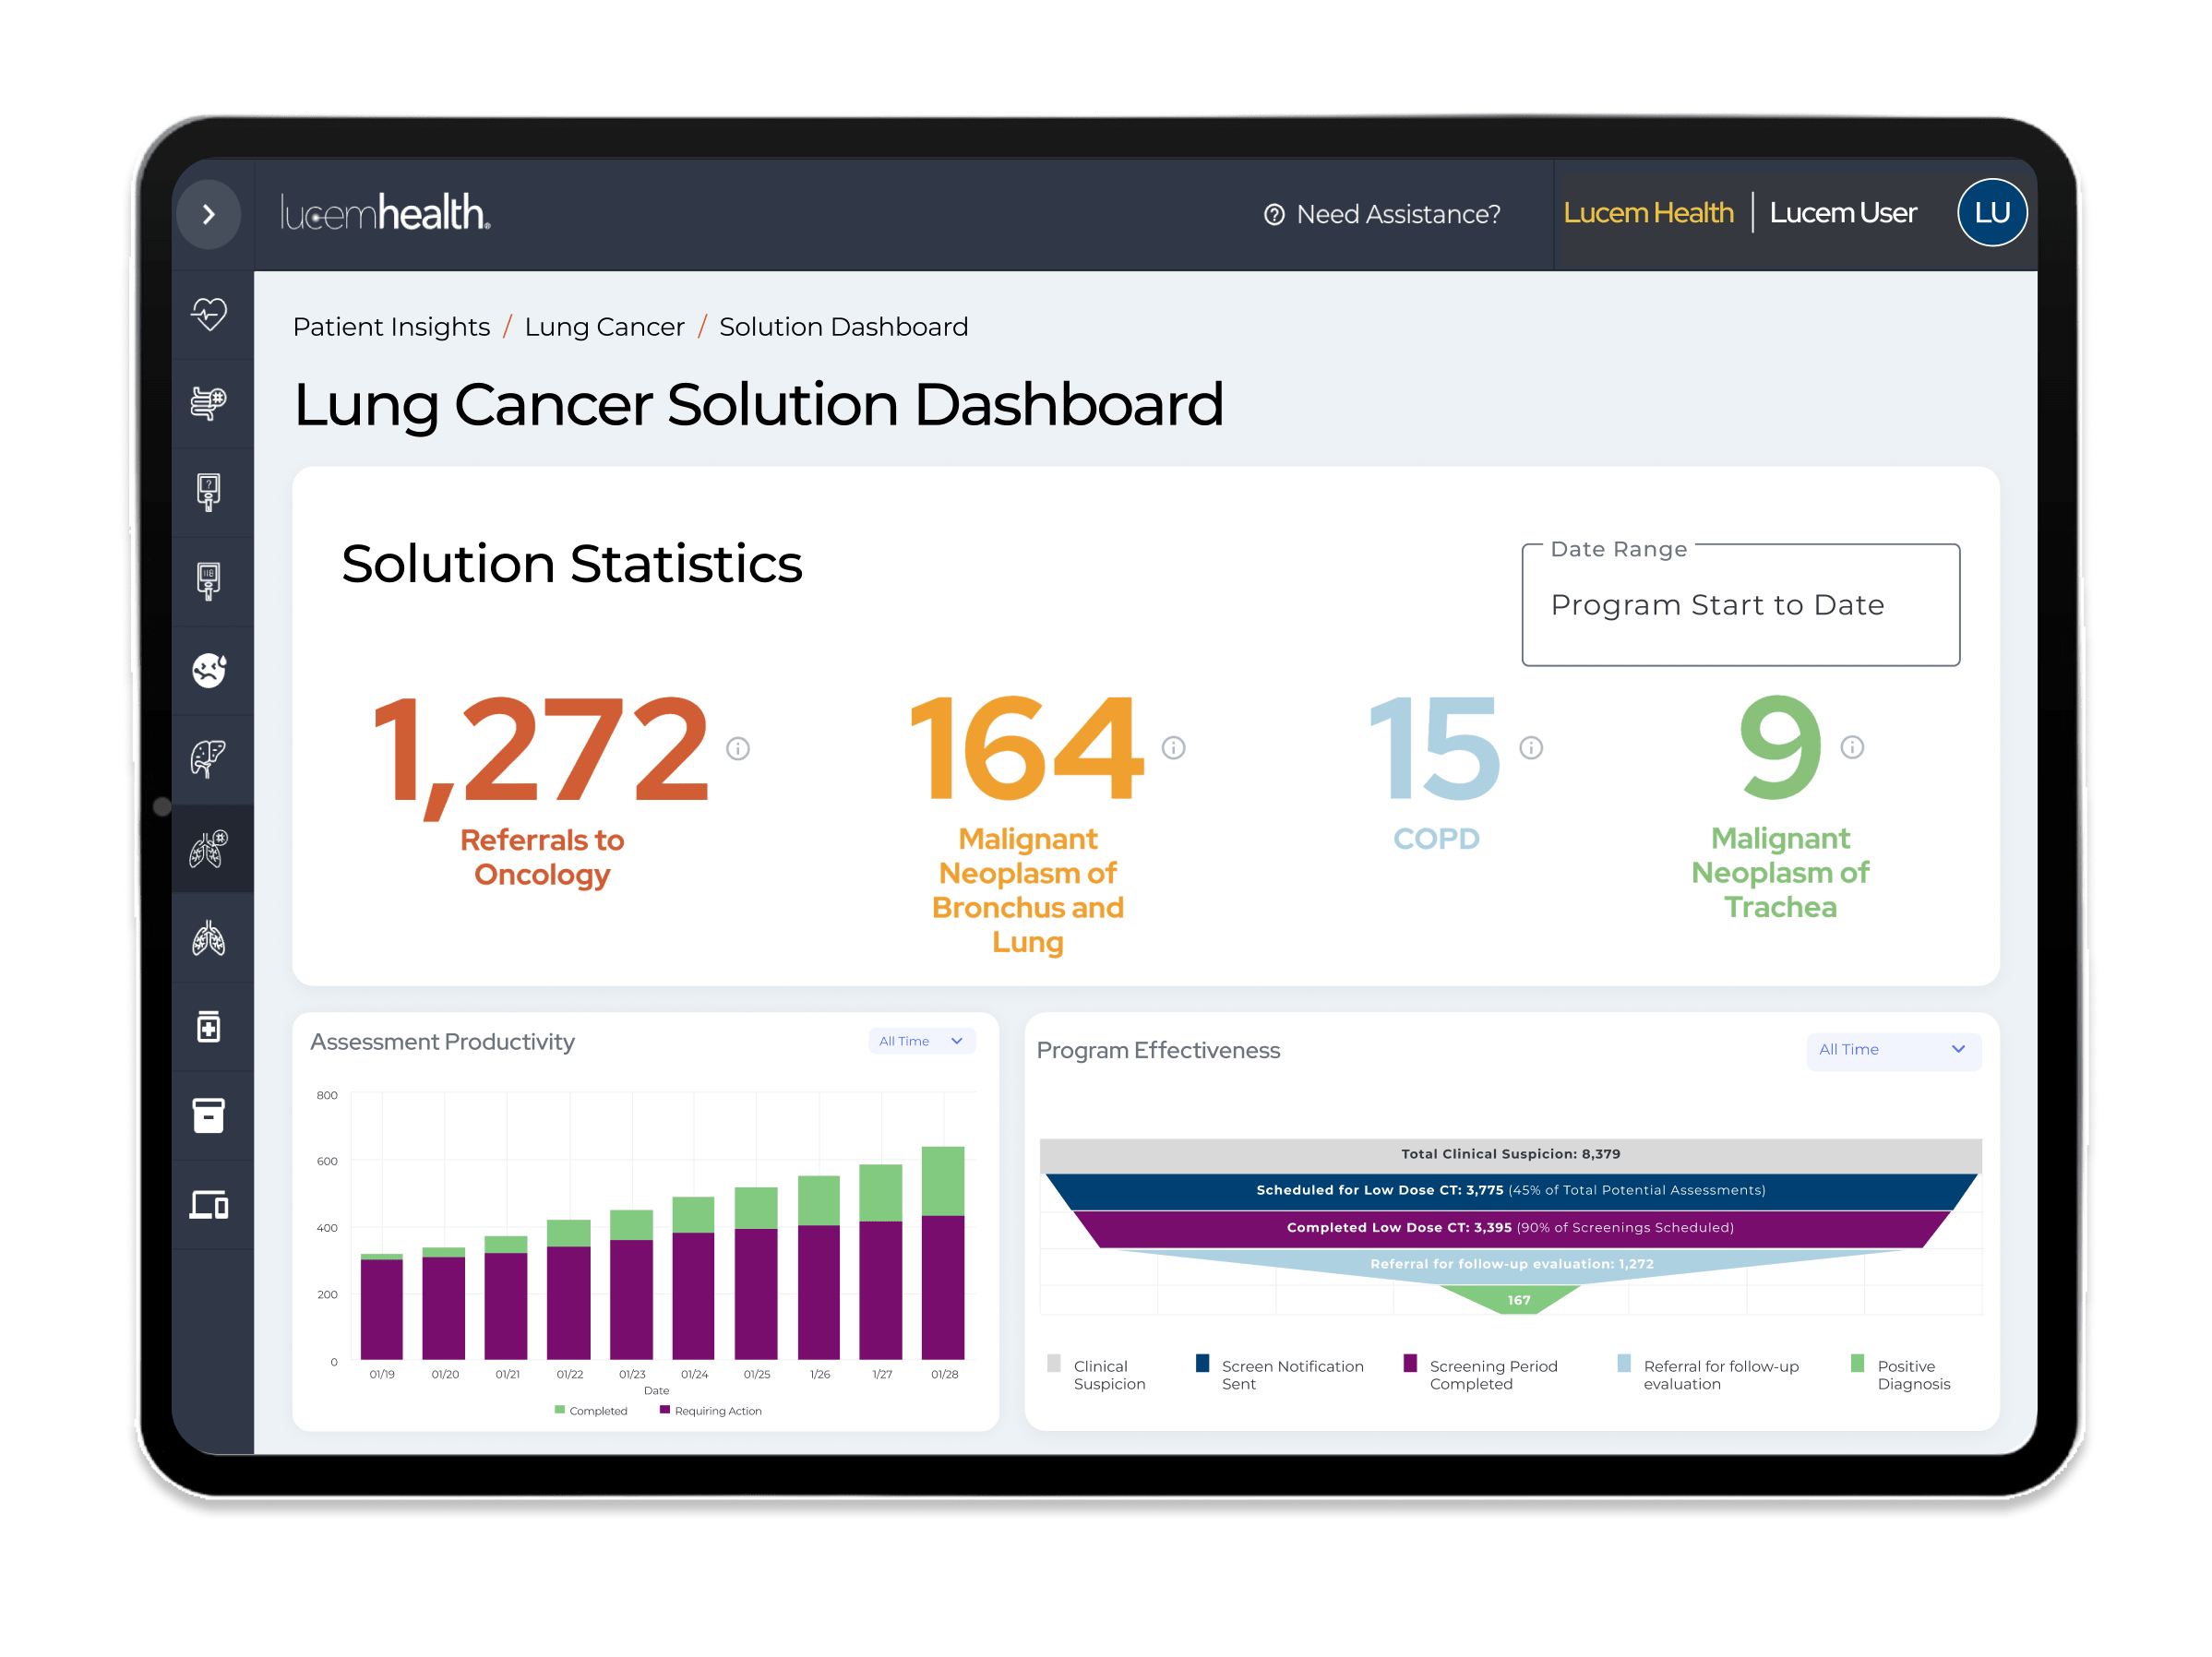Toggle Positive Diagnosis legend swatch

pyautogui.click(x=1858, y=1364)
